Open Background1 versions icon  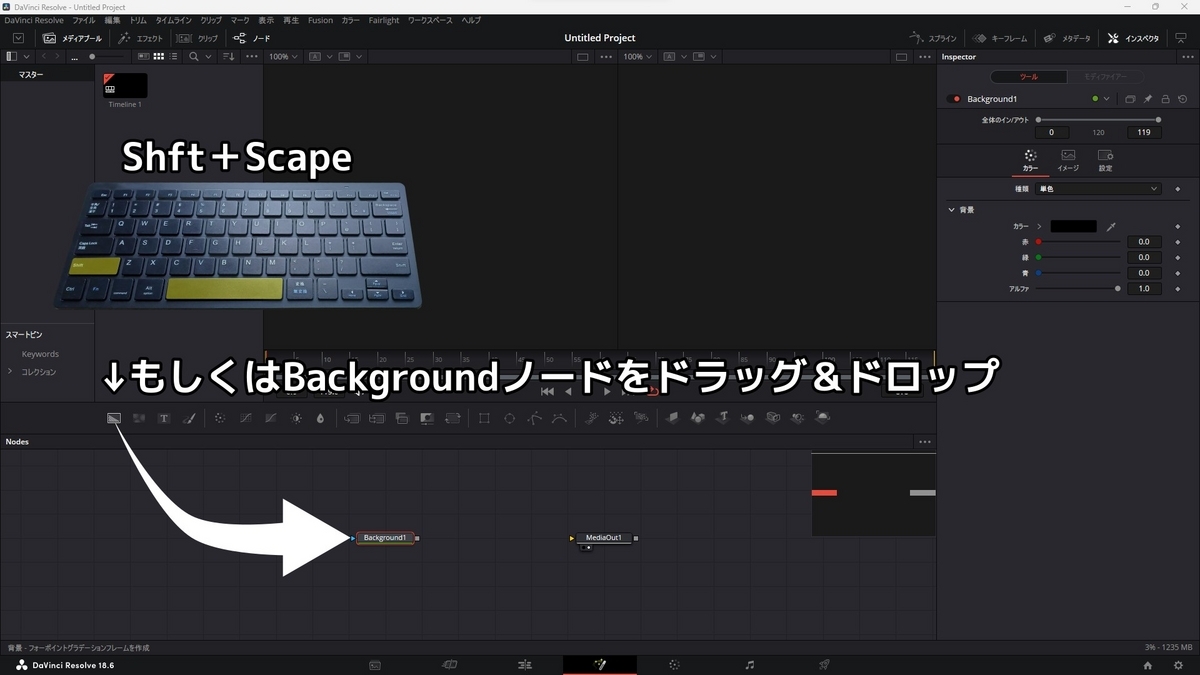click(x=1130, y=99)
